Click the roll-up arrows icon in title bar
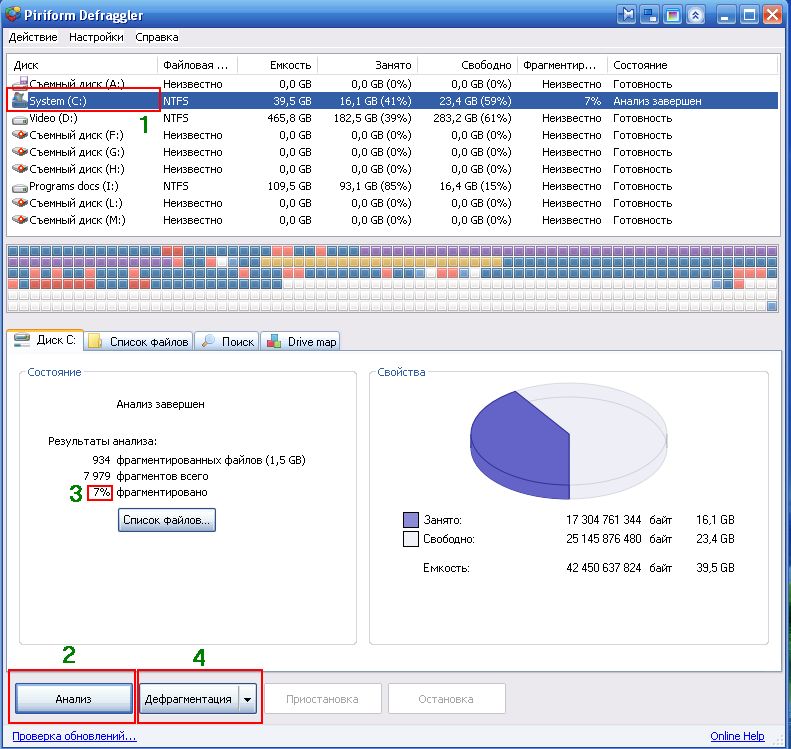Viewport: 791px width, 749px height. (x=696, y=15)
